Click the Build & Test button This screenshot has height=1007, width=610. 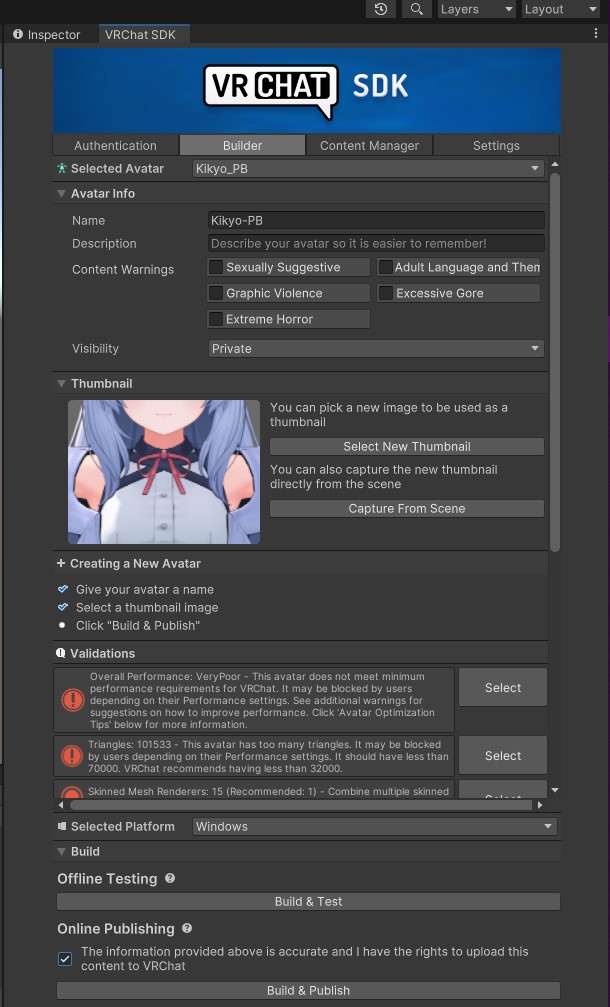tap(308, 902)
